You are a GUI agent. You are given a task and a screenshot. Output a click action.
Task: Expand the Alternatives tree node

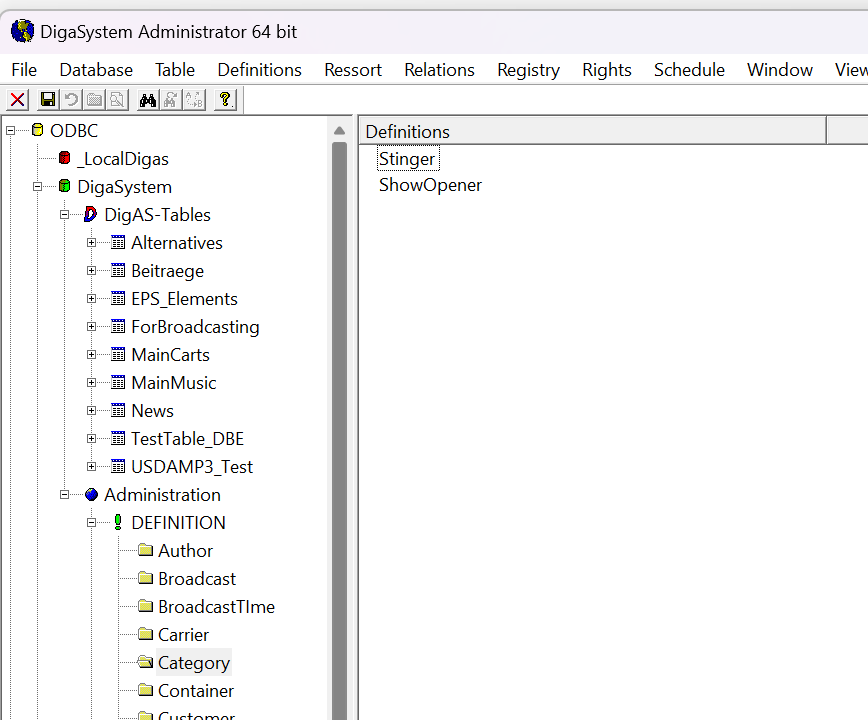90,242
